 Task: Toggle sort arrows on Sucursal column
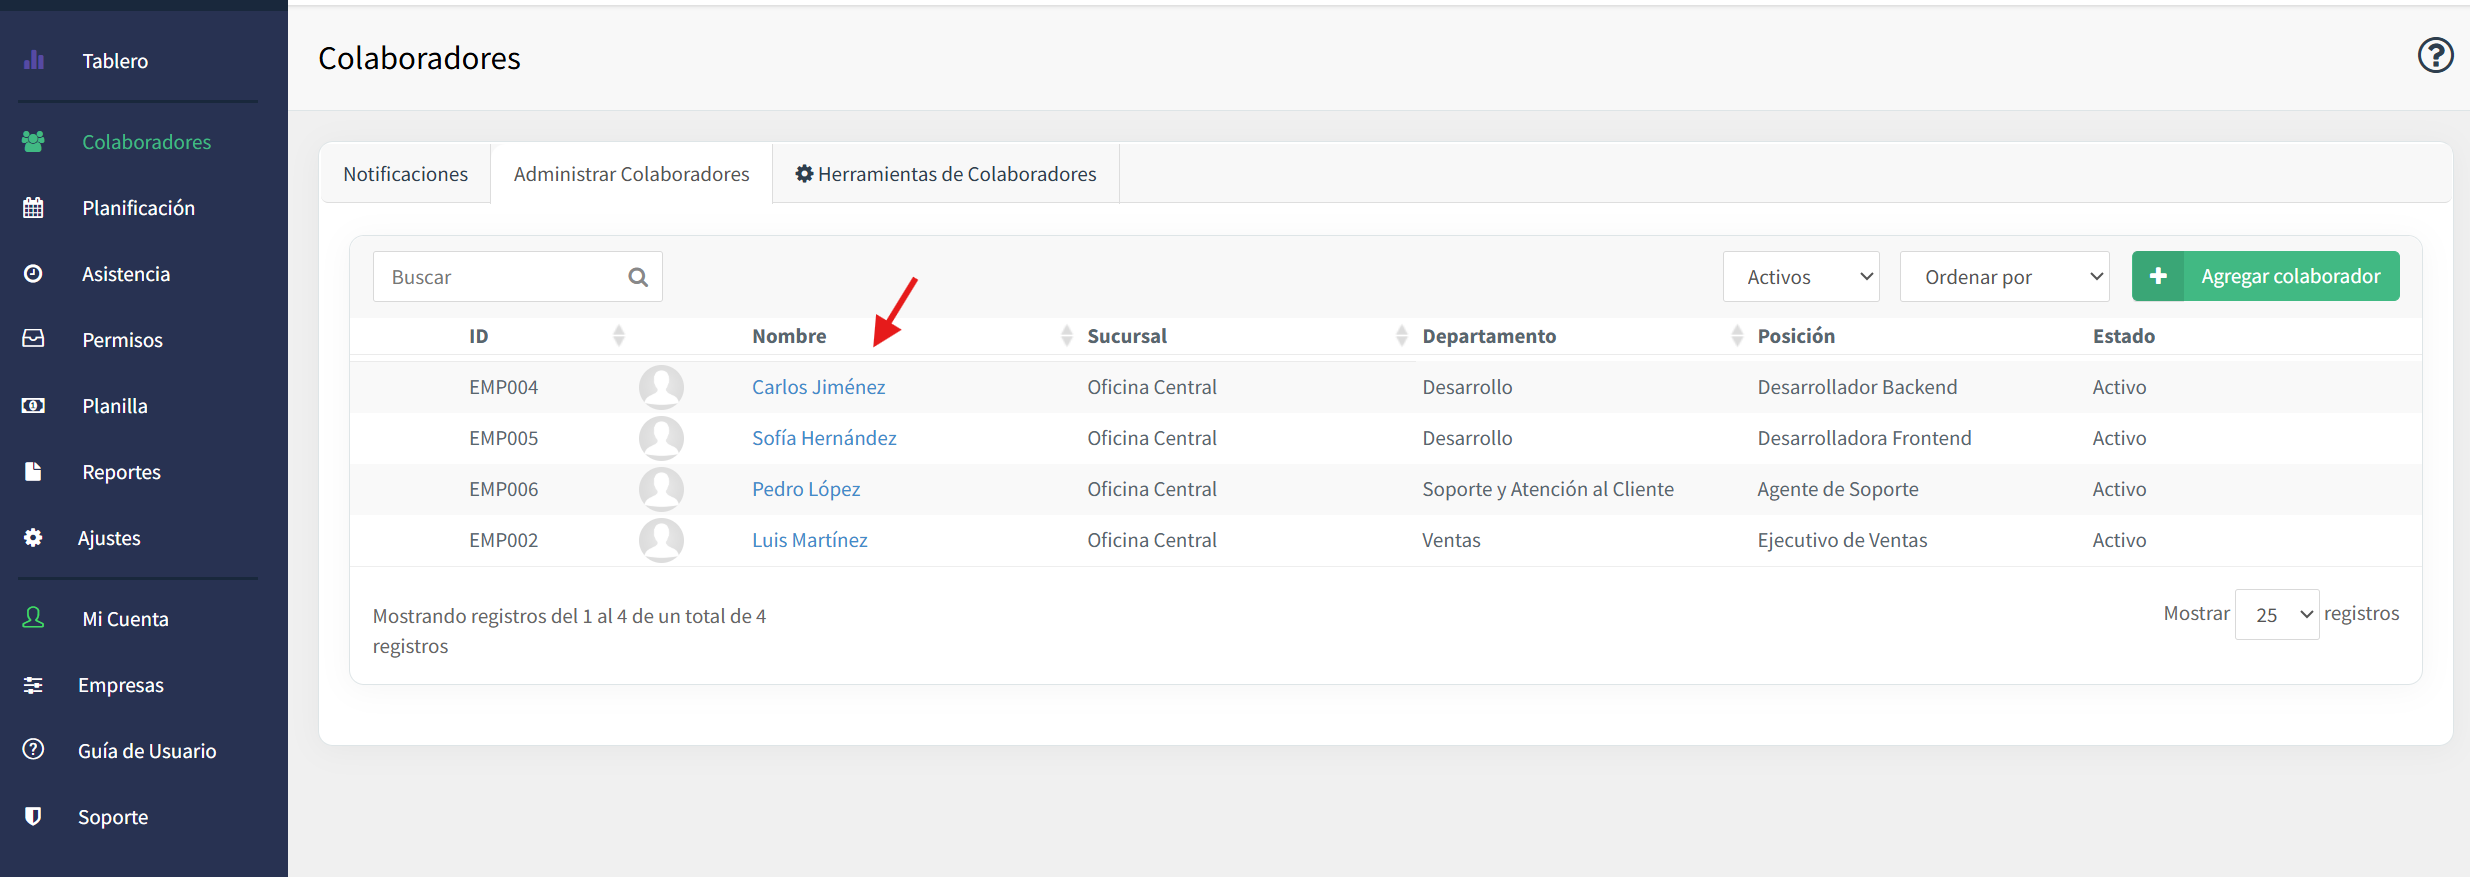[1401, 336]
